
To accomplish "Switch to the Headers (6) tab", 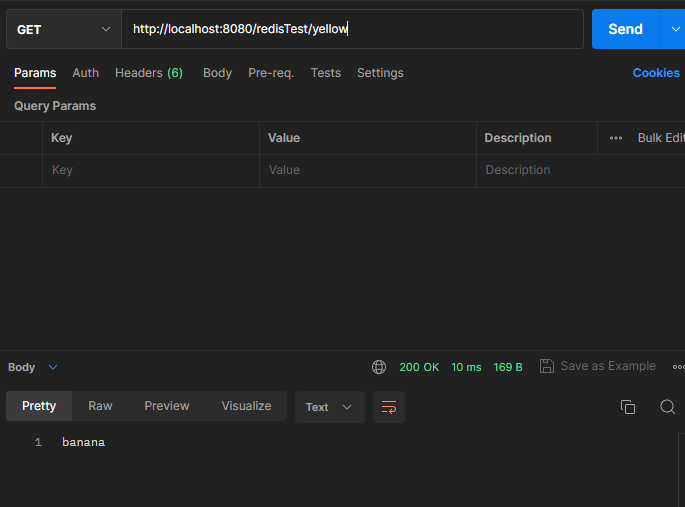I will (x=148, y=73).
